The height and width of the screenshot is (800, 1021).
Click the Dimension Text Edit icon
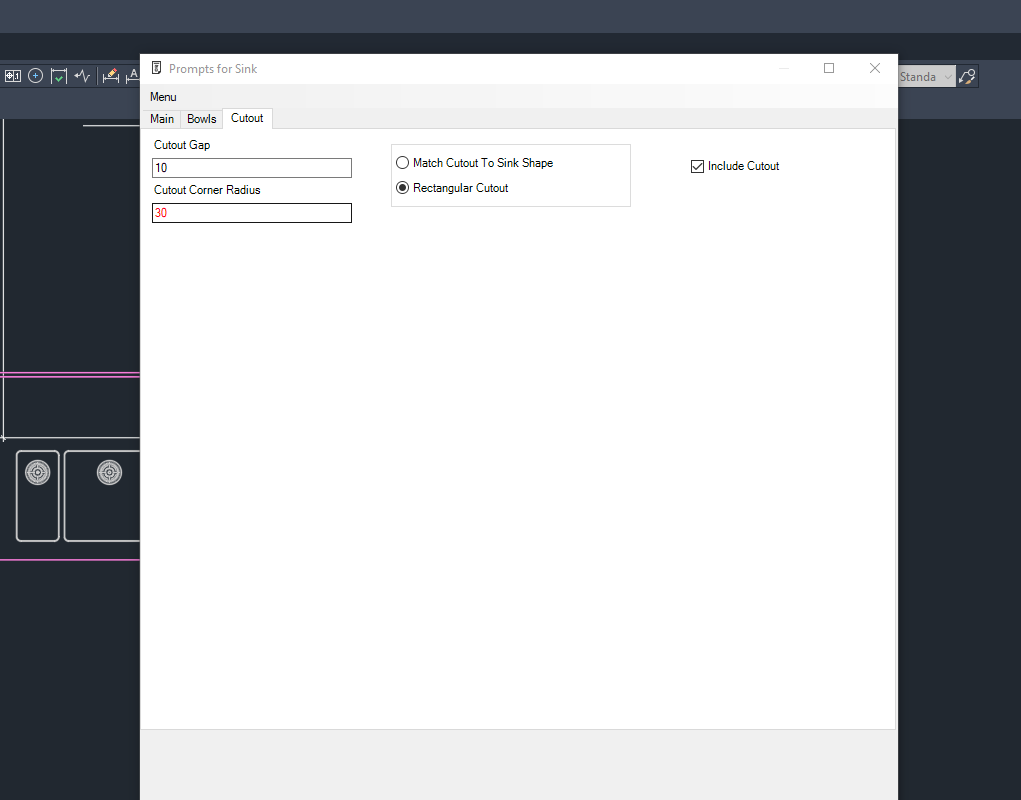133,76
